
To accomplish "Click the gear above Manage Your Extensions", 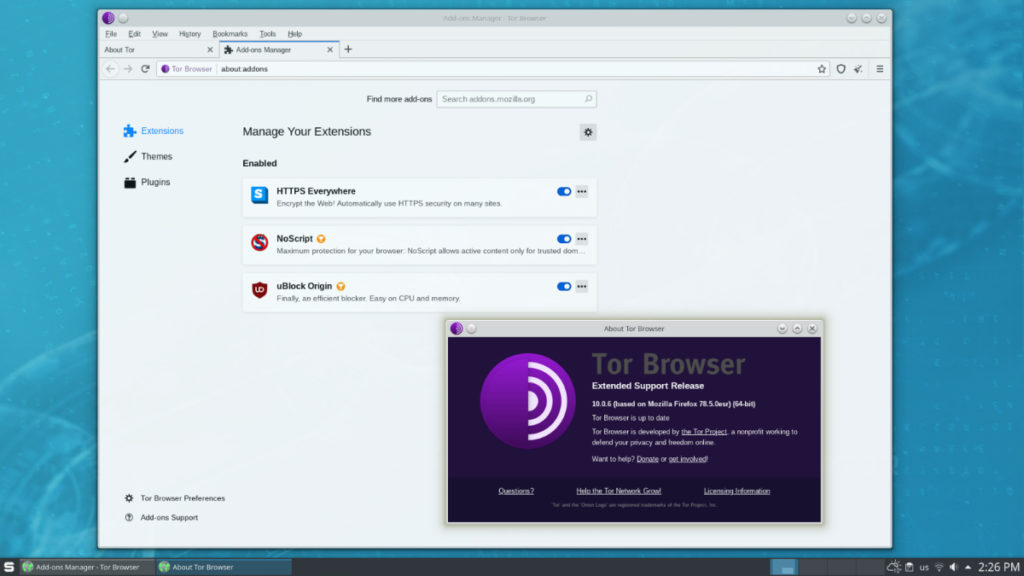I will click(588, 131).
